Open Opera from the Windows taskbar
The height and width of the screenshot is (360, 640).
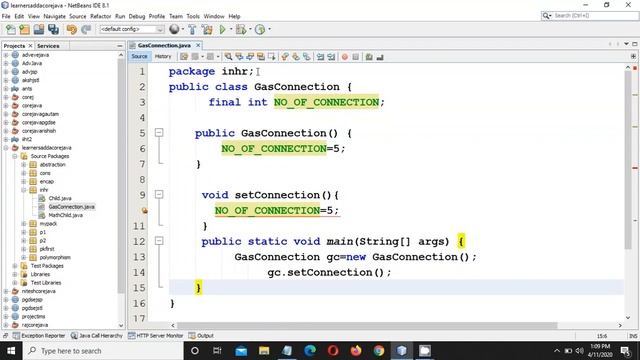(333, 351)
